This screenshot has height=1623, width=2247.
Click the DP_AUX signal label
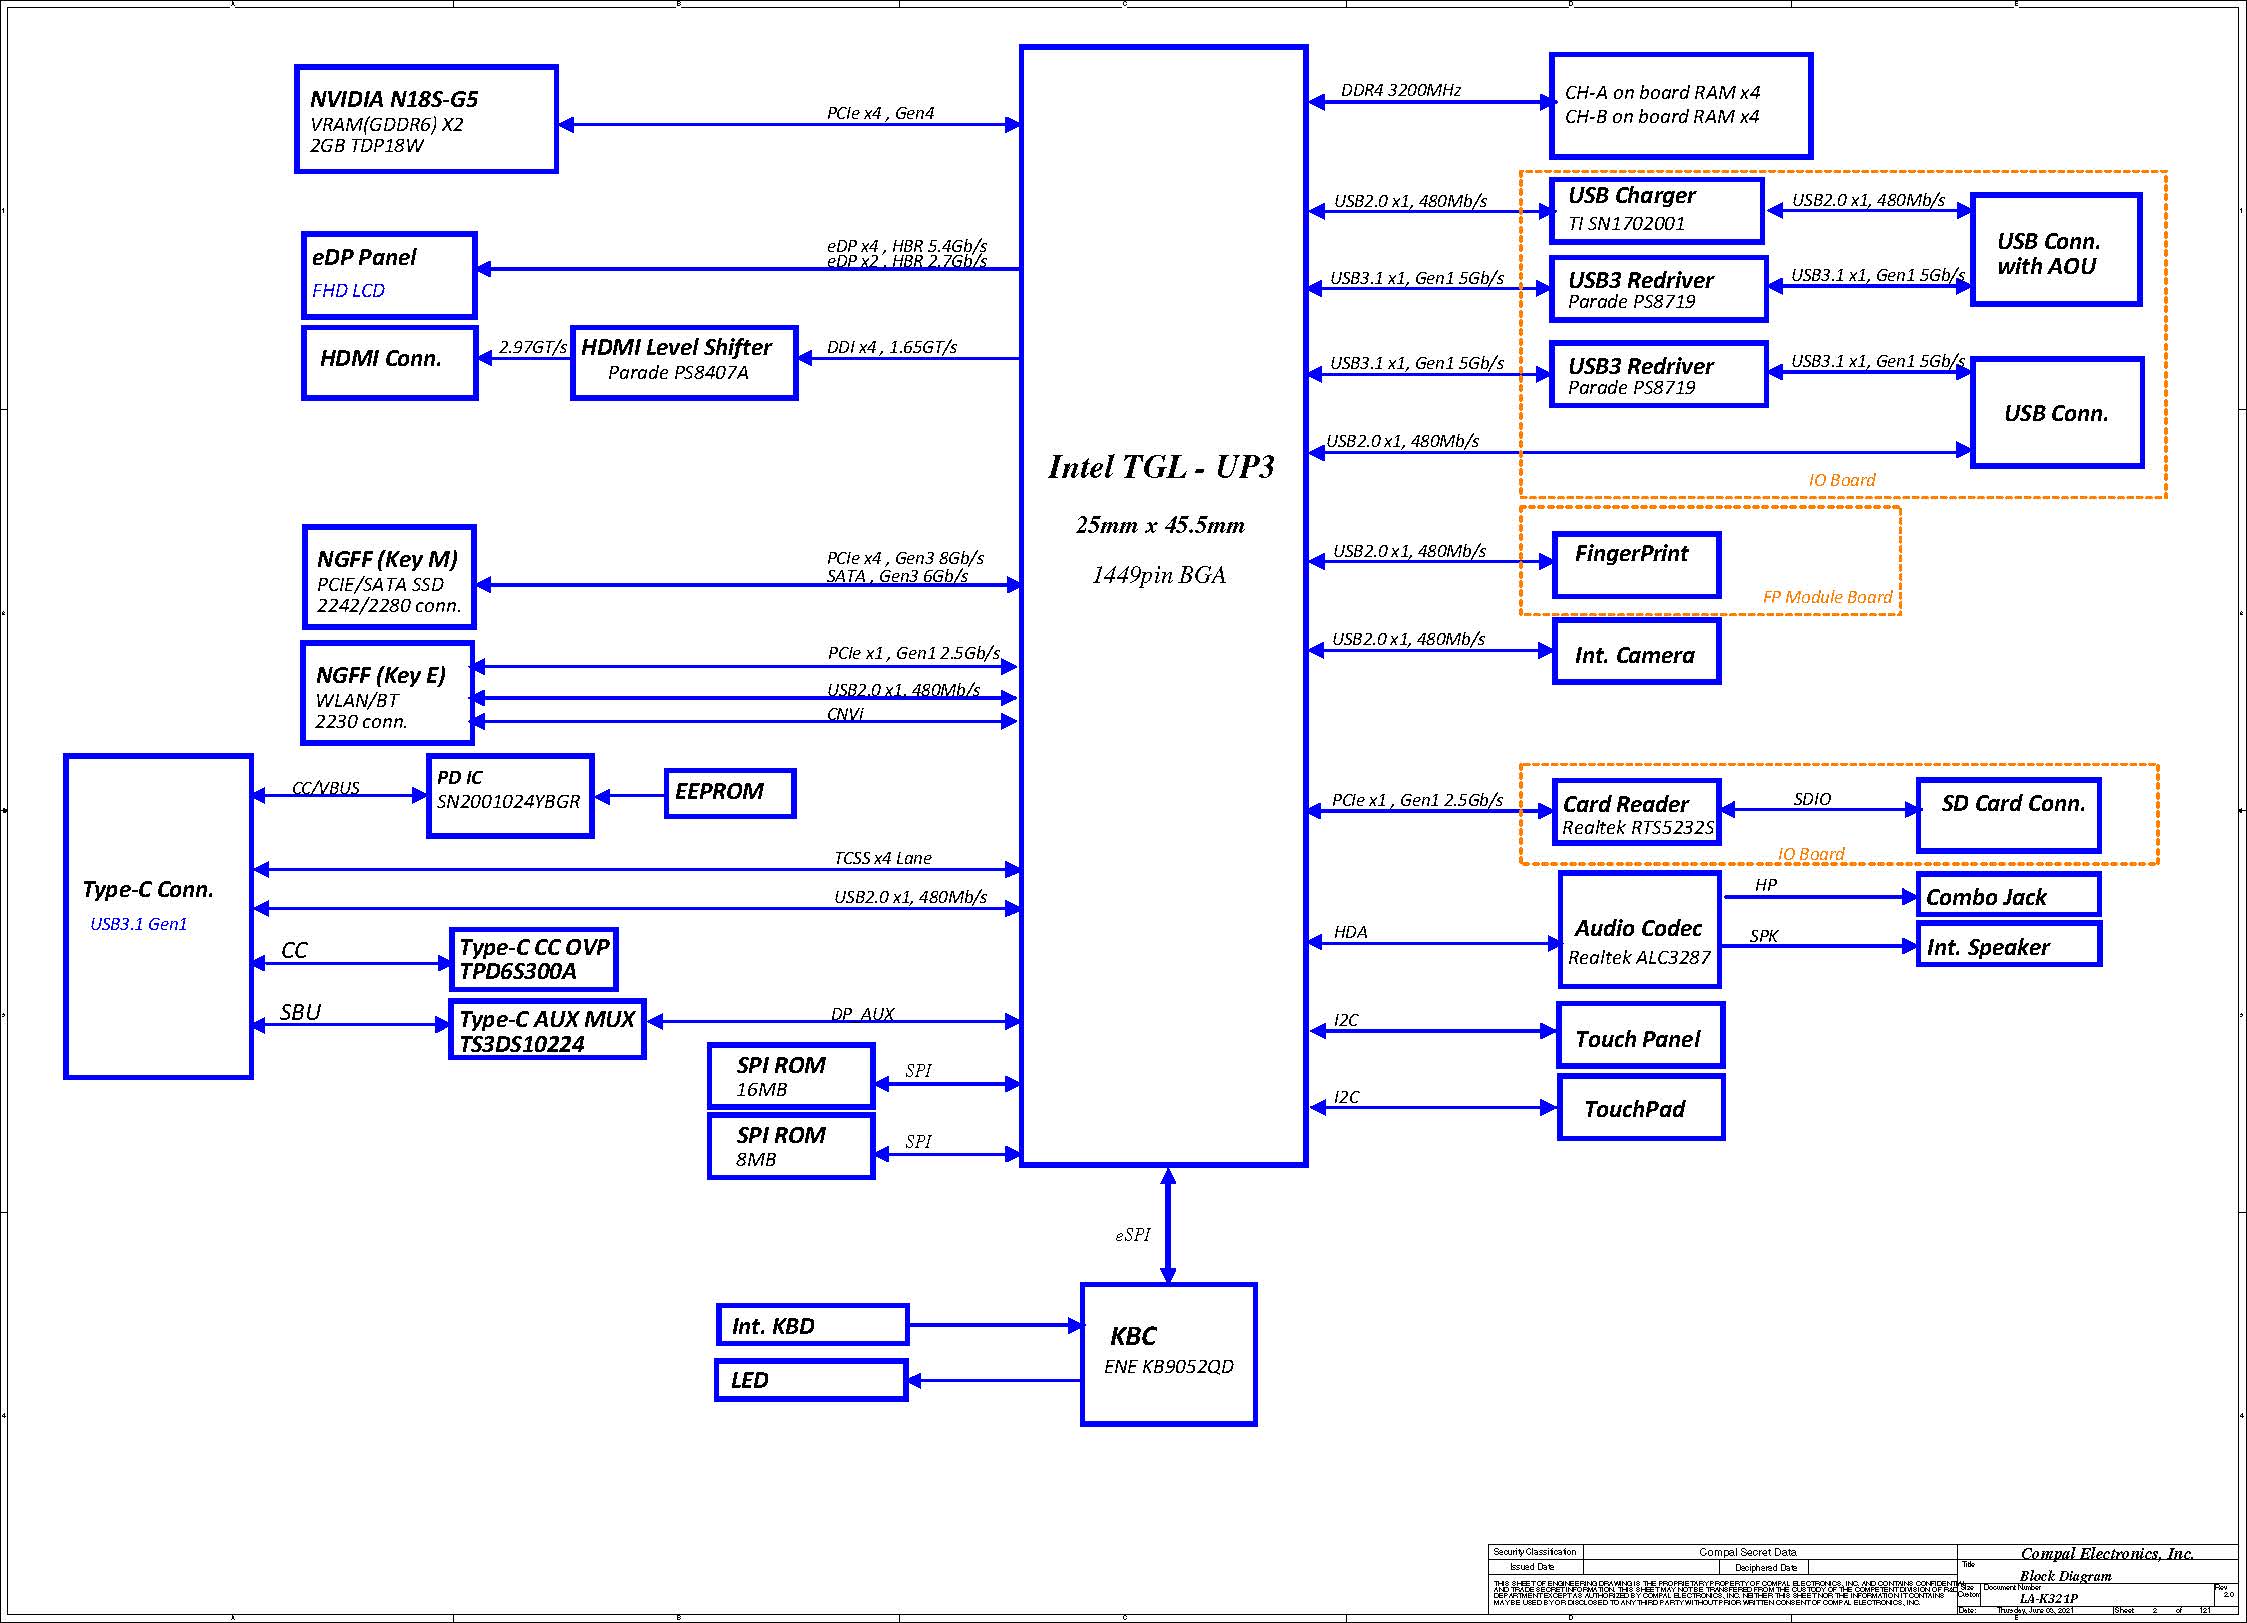(862, 1014)
